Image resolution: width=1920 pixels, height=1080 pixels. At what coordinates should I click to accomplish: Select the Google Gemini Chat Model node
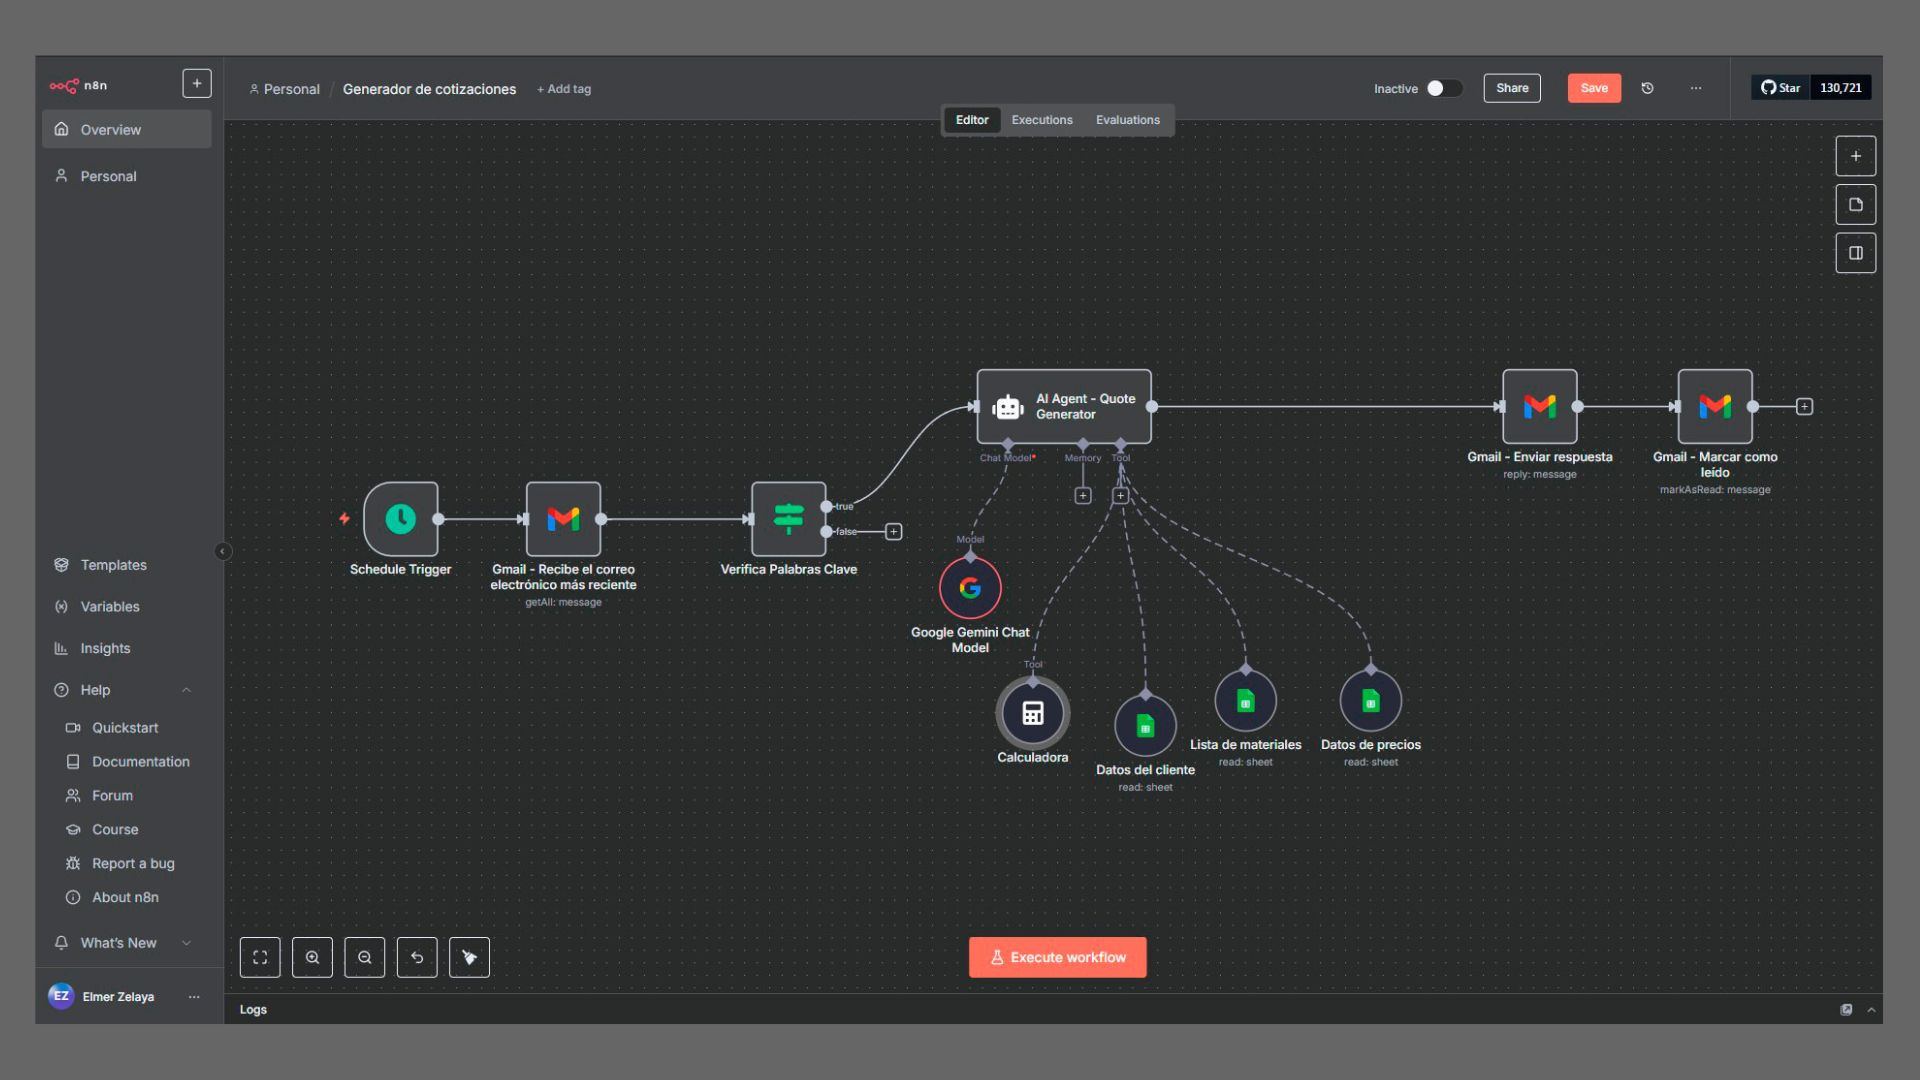[x=969, y=589]
